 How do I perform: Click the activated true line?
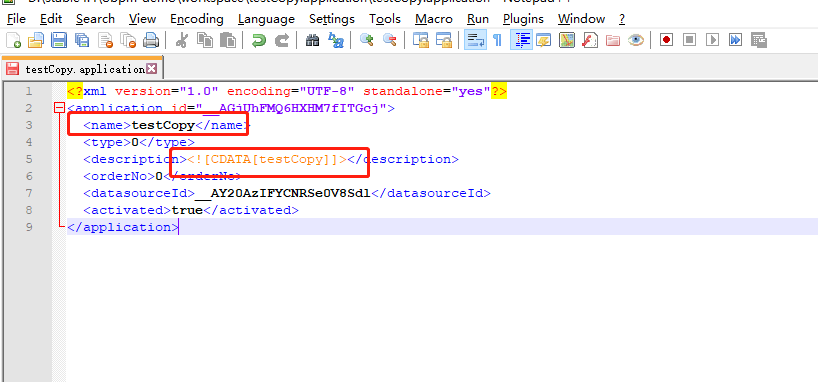(191, 210)
